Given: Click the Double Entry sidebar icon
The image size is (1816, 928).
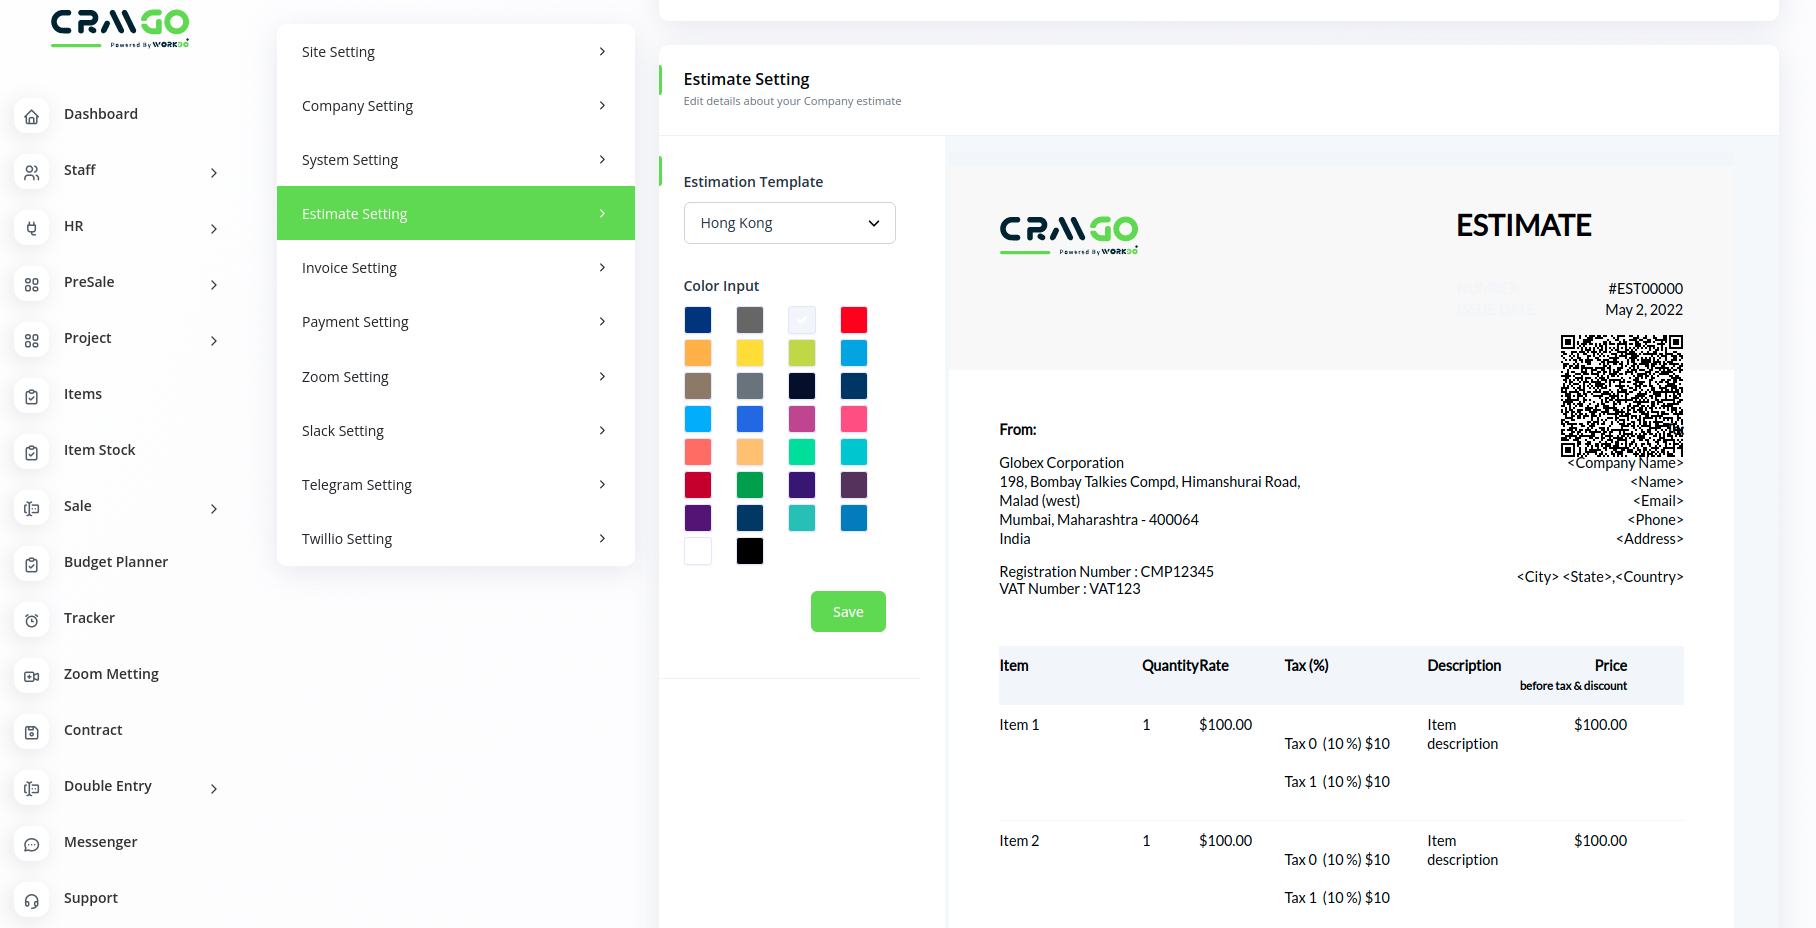Looking at the screenshot, I should click(32, 788).
